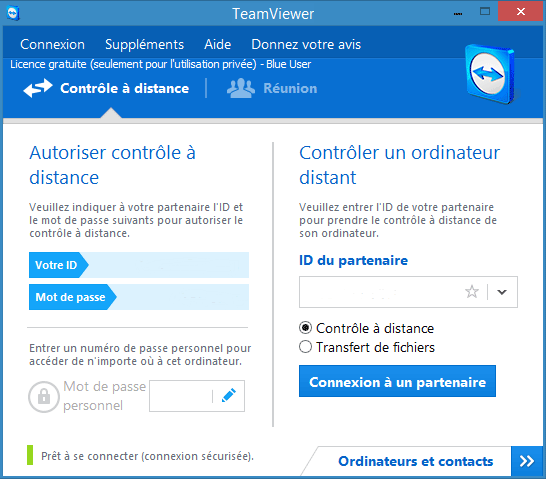
Task: Click the padlock icon beside personal password
Action: point(44,396)
